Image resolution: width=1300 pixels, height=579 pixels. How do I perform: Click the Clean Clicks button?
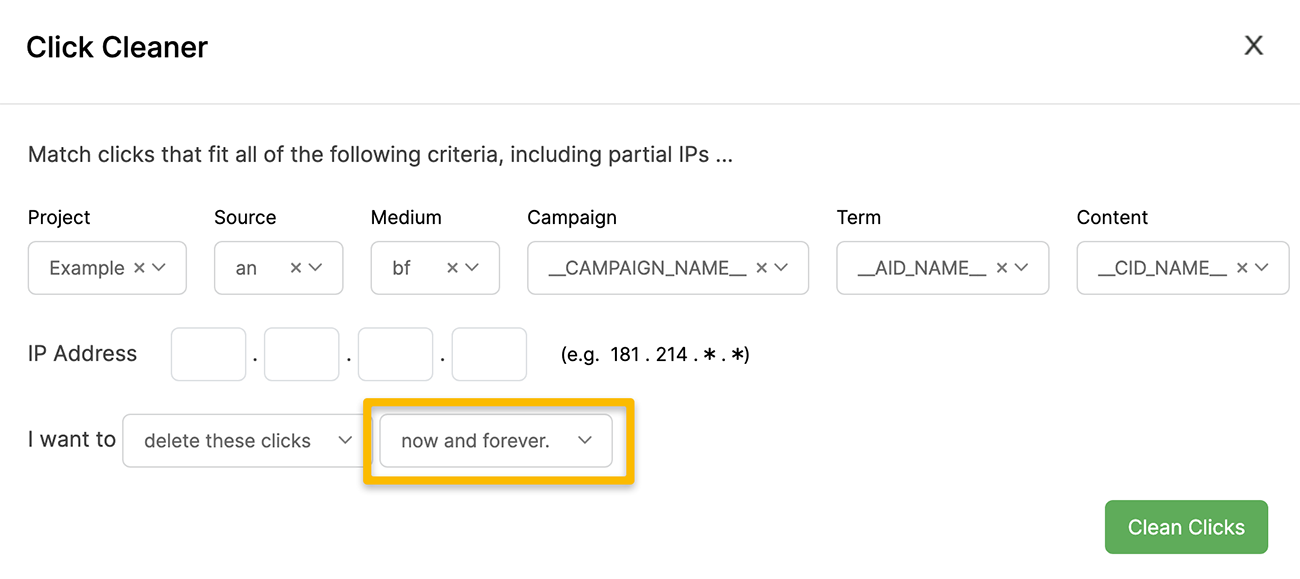click(1186, 527)
